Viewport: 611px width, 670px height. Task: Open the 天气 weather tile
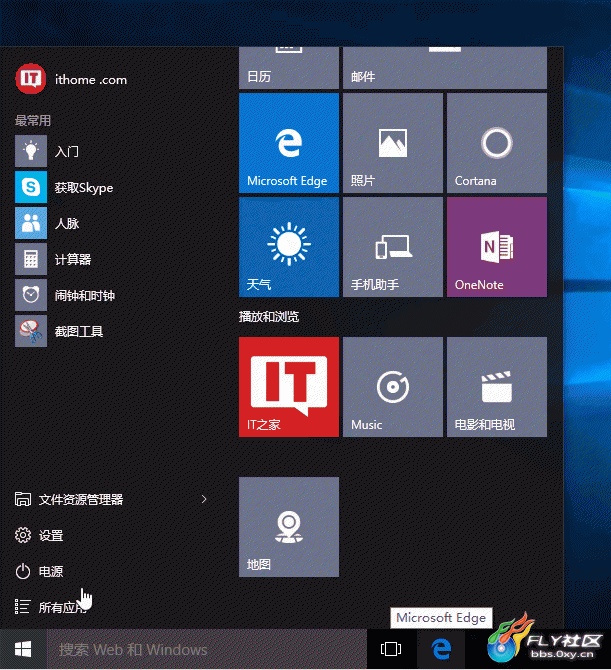tap(289, 247)
